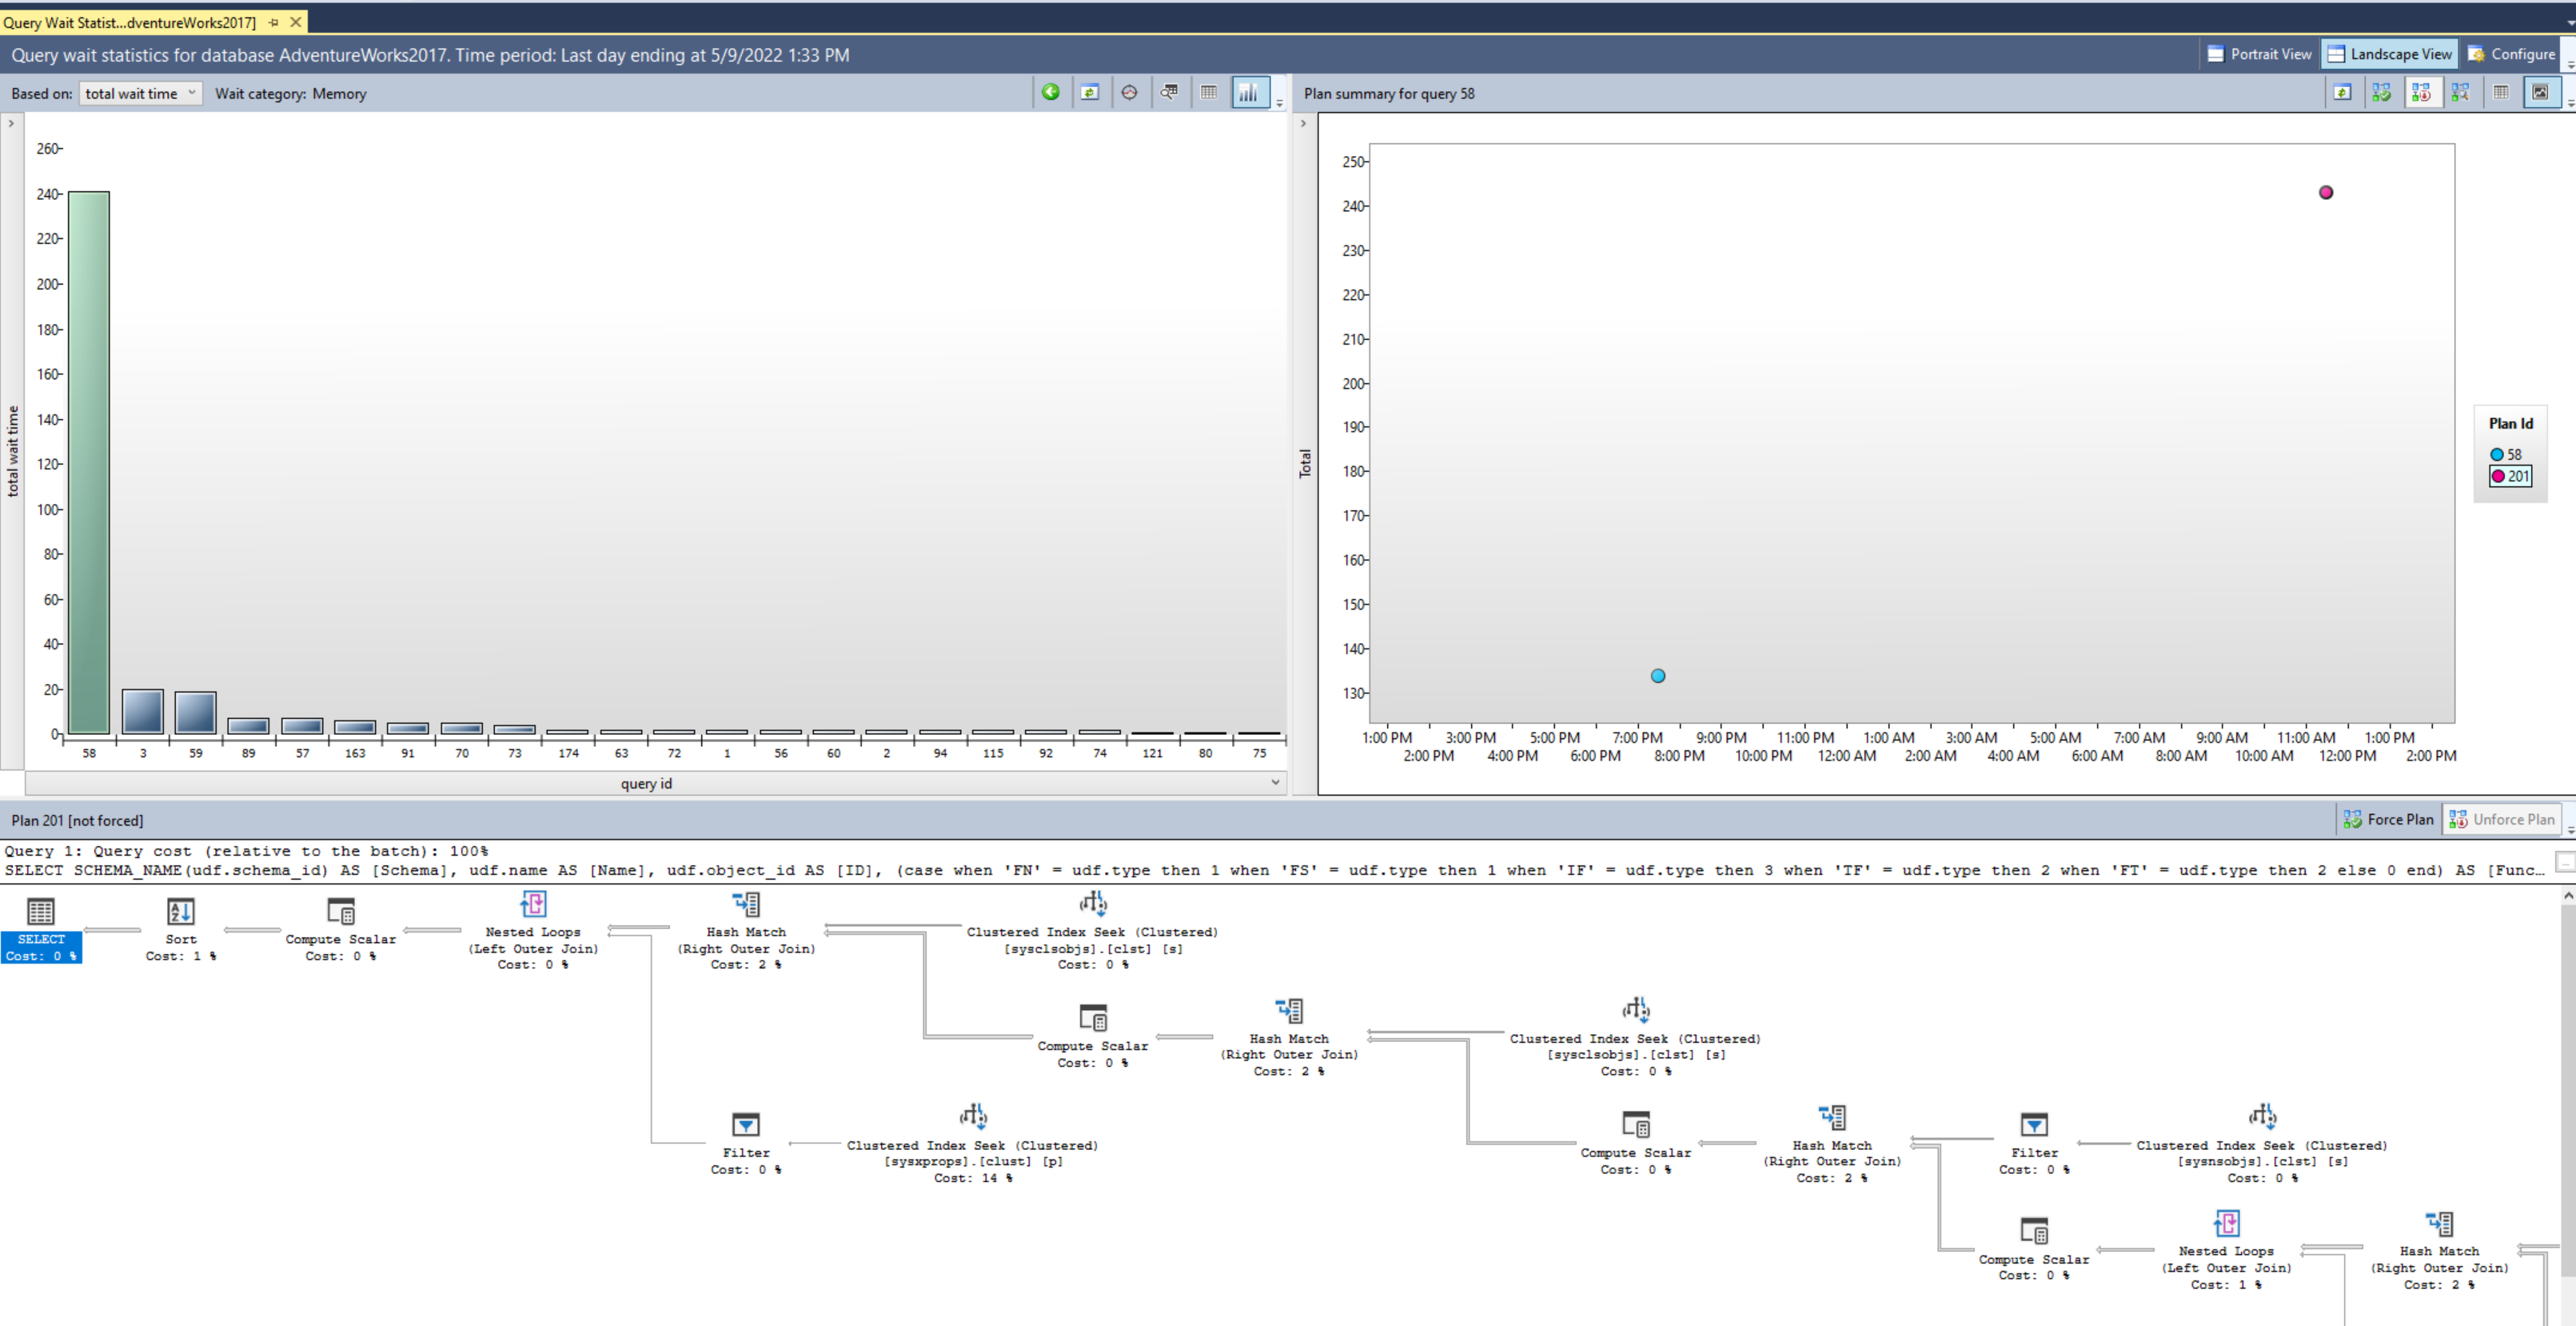Refresh the plan summary panel
This screenshot has width=2576, height=1326.
pos(2343,92)
